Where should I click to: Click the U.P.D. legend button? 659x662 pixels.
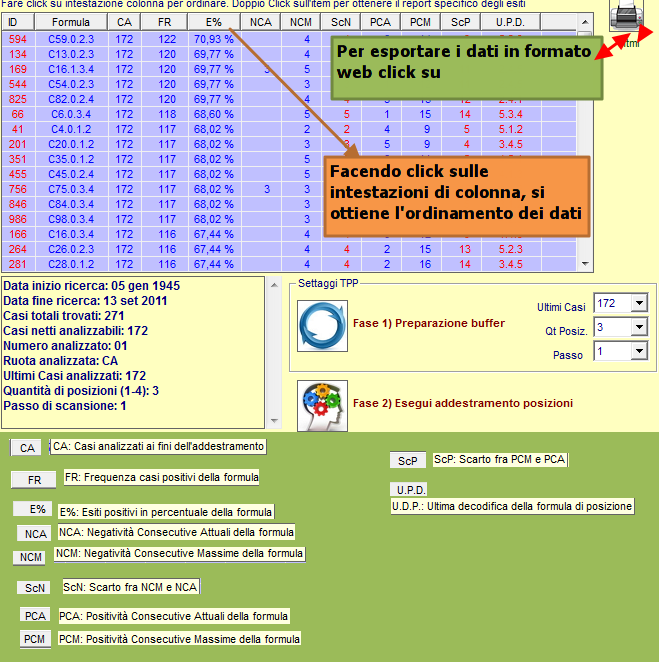click(x=409, y=489)
